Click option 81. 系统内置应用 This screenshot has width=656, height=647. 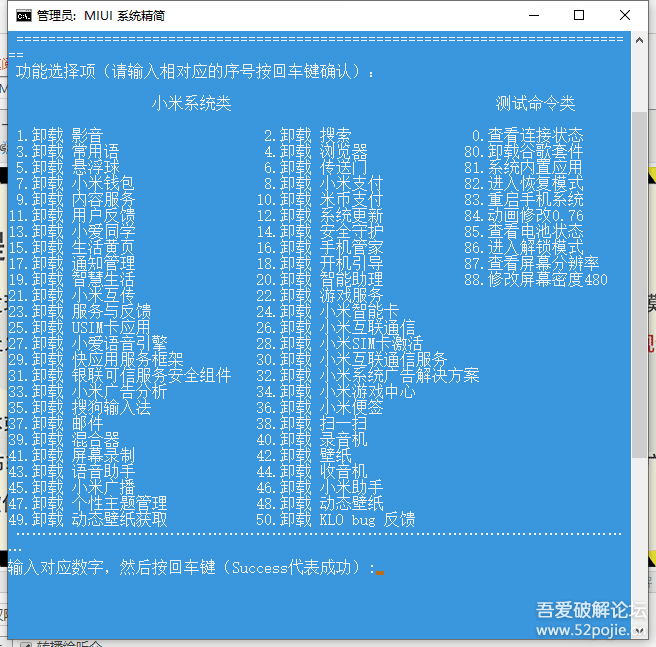tap(523, 167)
